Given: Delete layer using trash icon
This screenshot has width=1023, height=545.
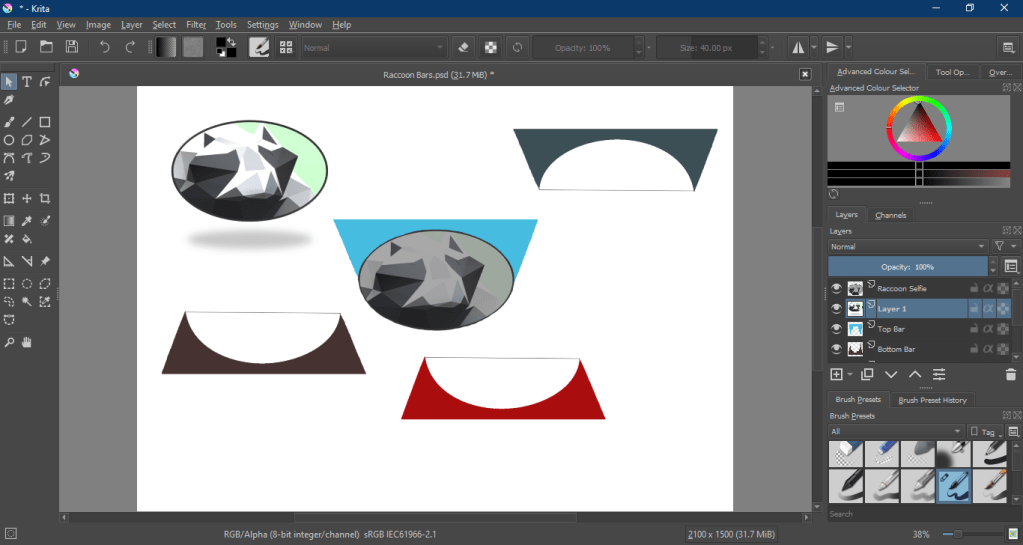Looking at the screenshot, I should (x=1010, y=374).
